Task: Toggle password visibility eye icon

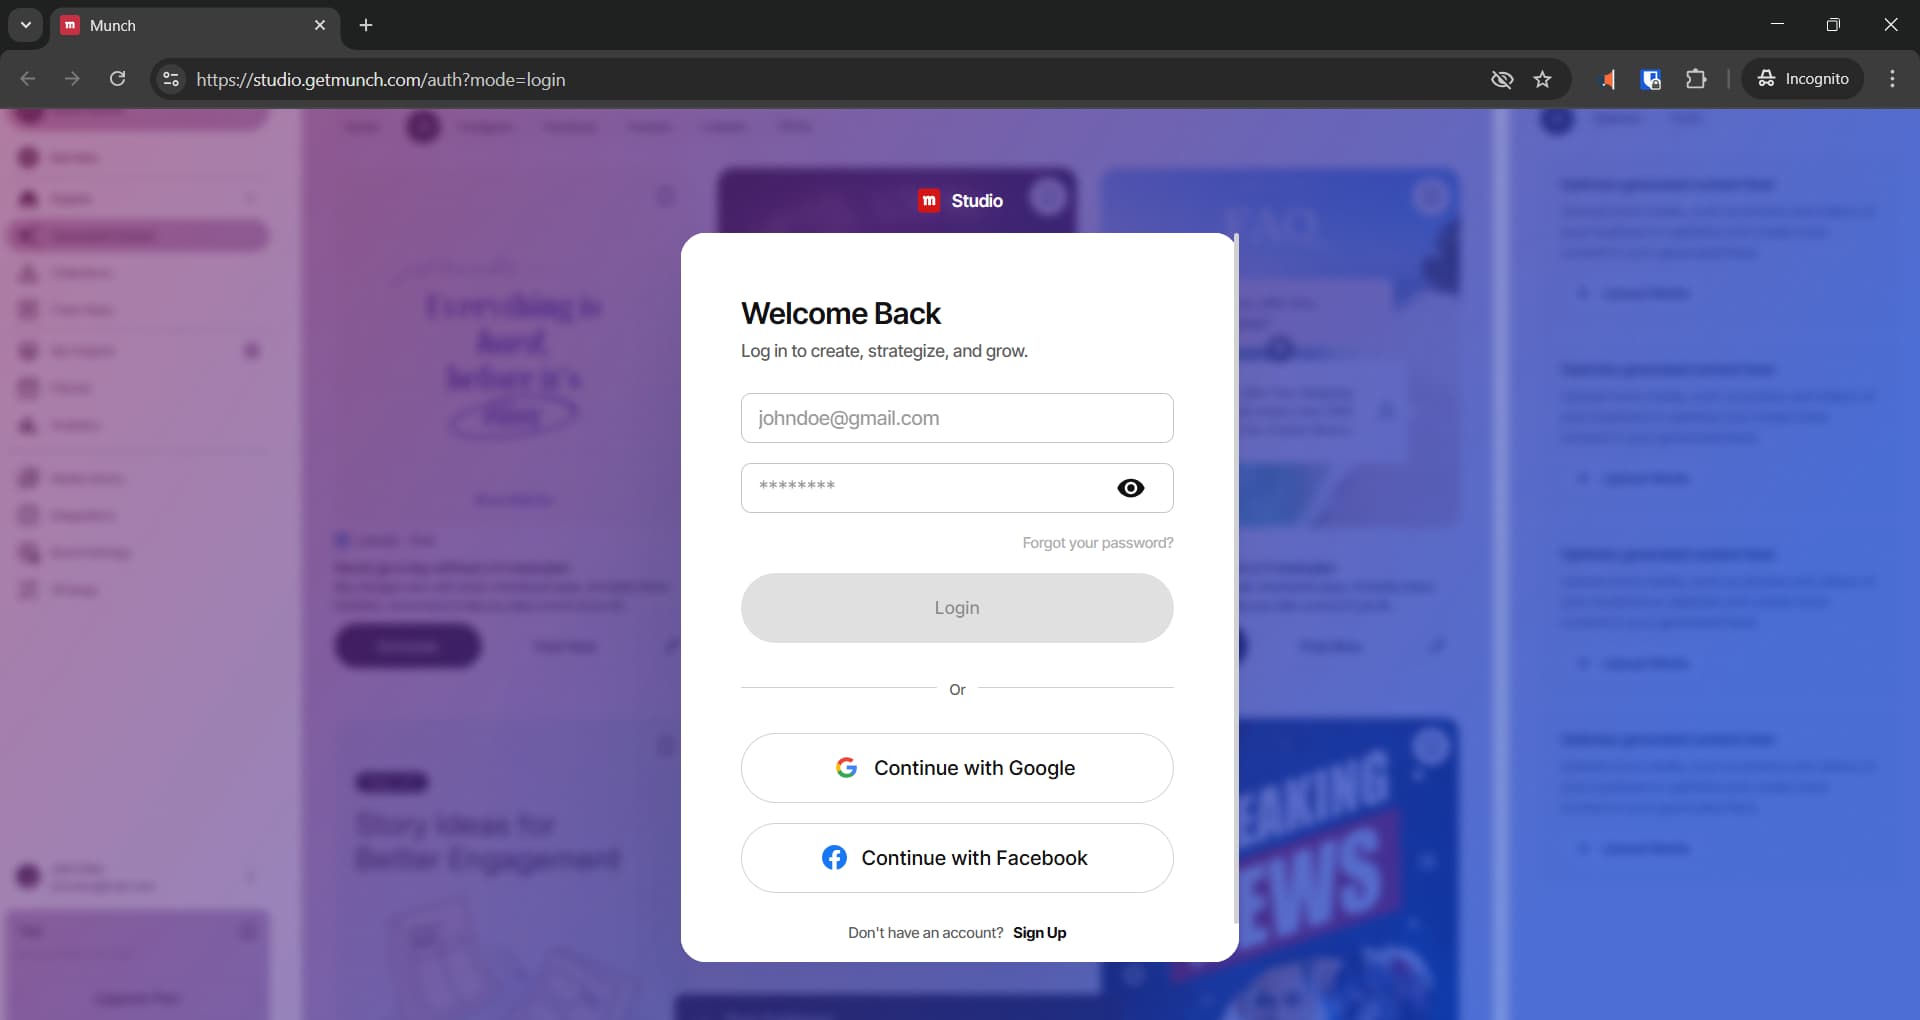Action: click(1130, 488)
